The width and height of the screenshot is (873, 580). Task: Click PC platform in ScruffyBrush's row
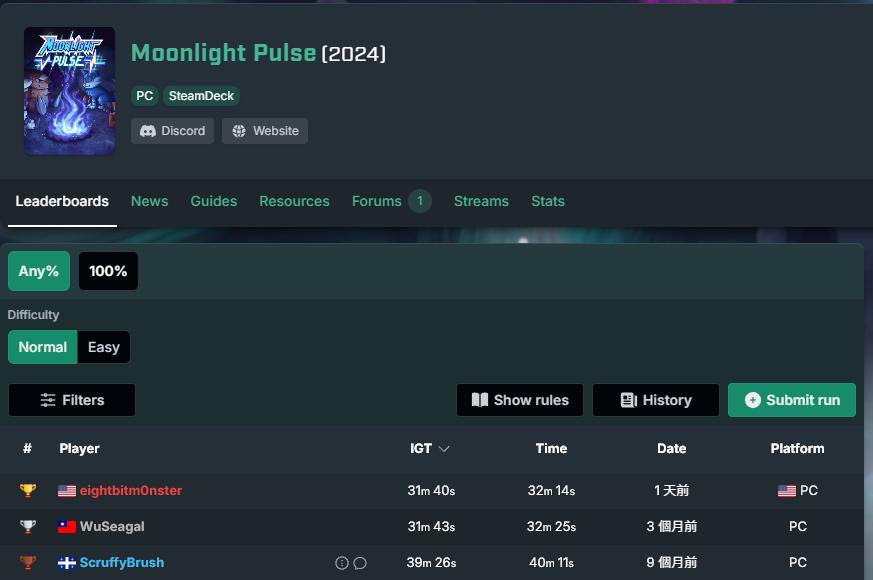(x=797, y=562)
